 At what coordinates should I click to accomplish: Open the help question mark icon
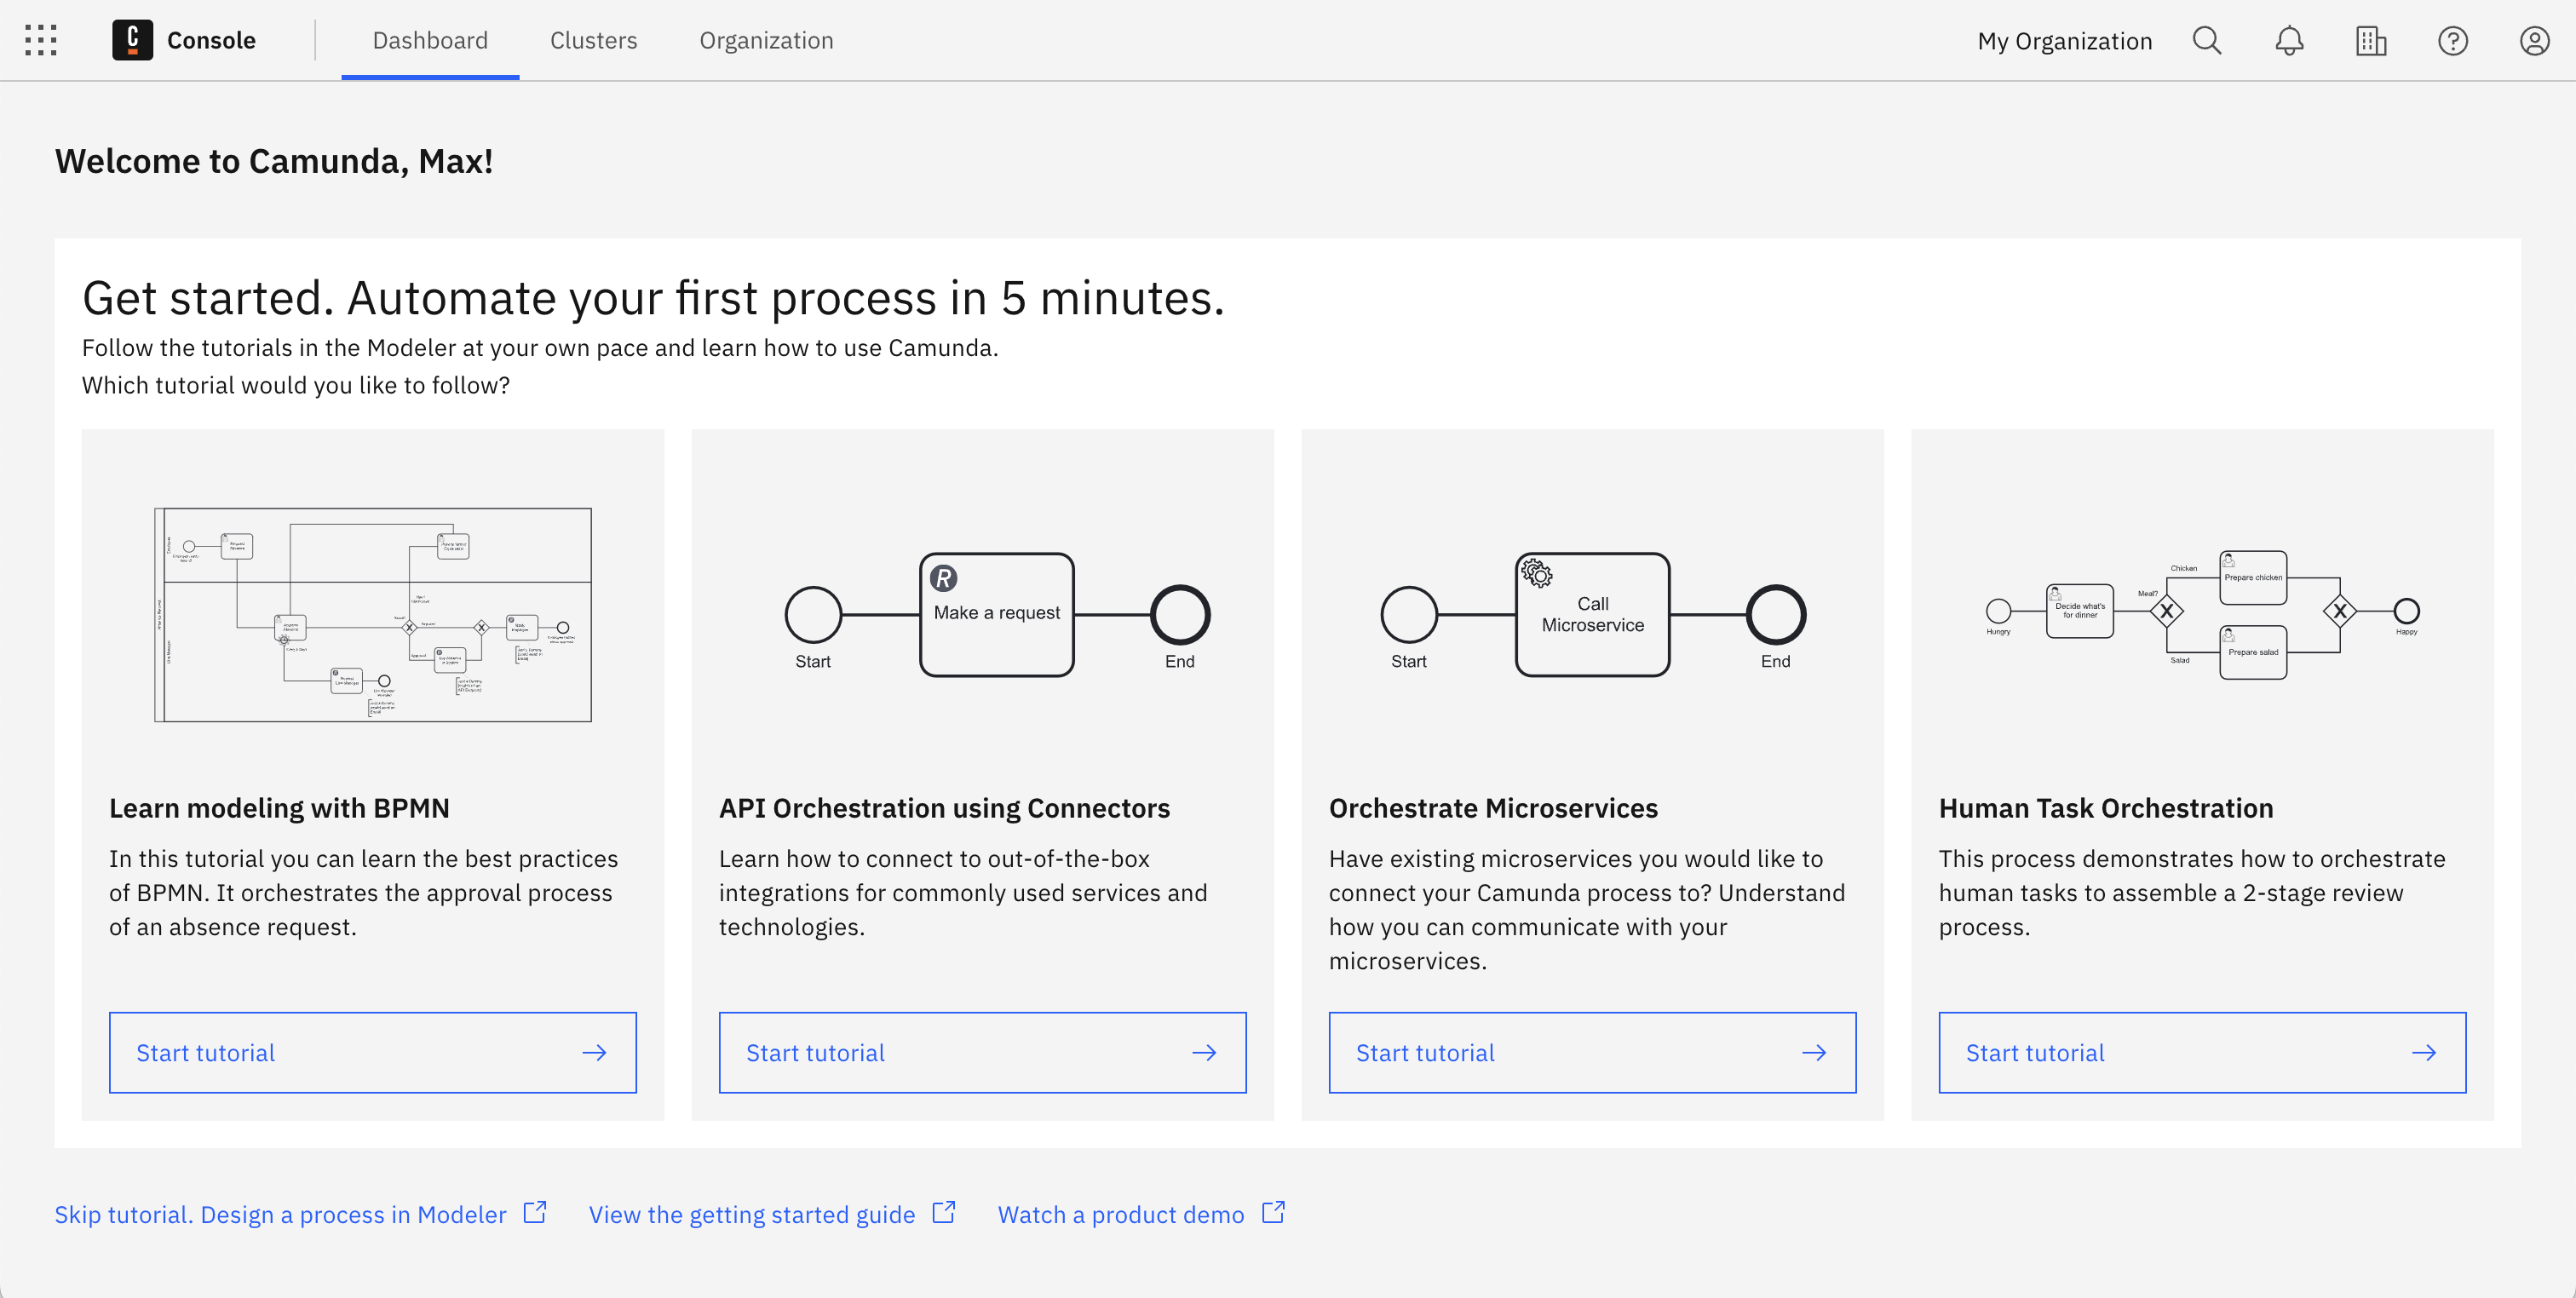(2452, 41)
